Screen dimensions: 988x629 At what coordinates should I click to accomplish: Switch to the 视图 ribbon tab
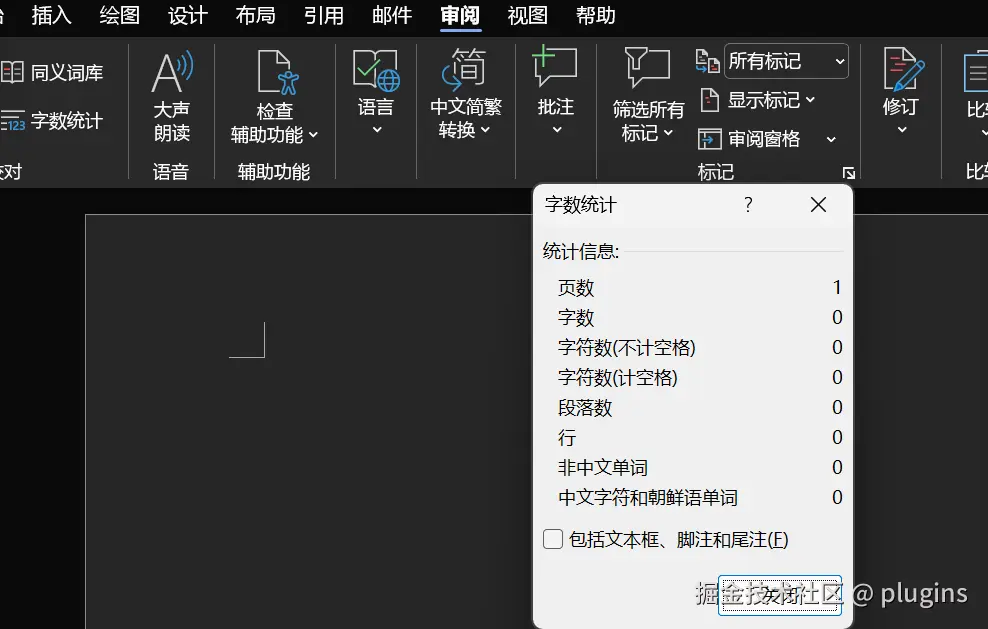tap(527, 16)
